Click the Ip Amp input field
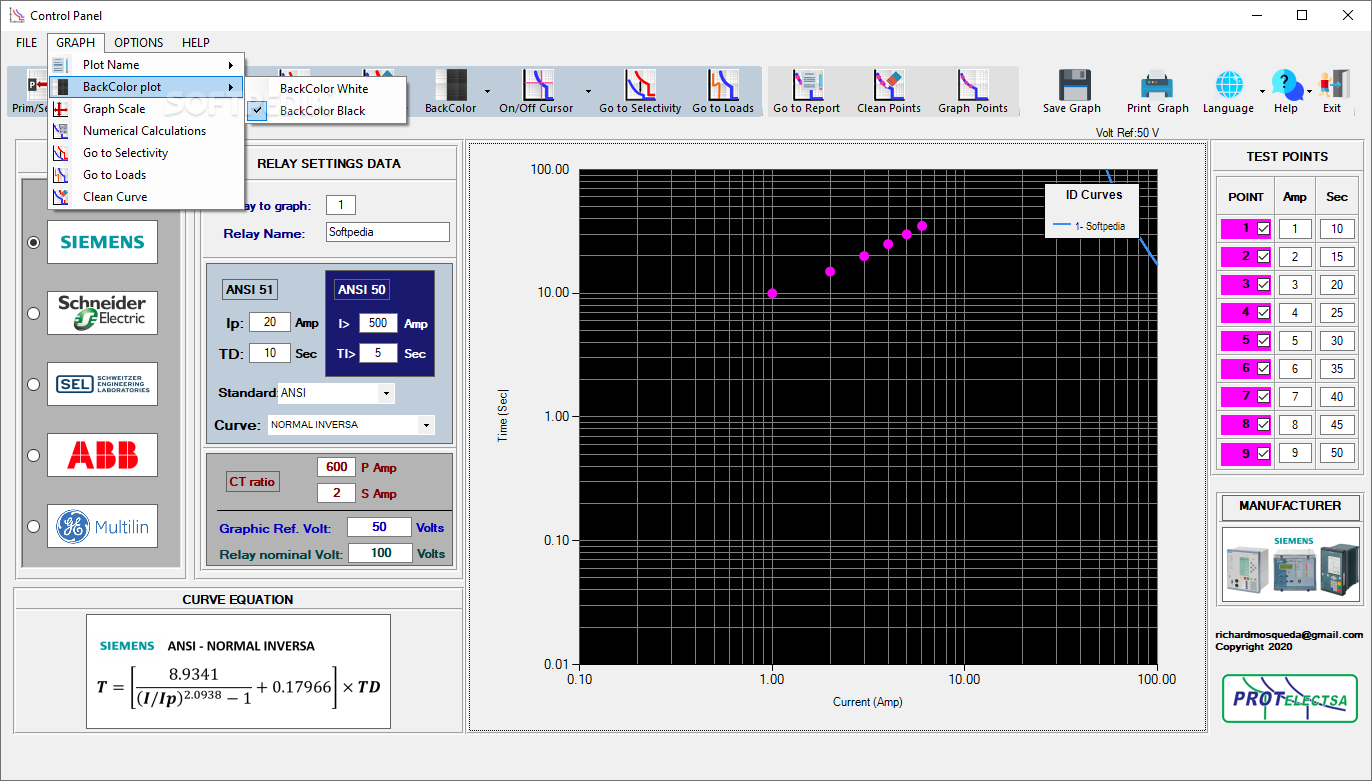1372x781 pixels. point(270,323)
